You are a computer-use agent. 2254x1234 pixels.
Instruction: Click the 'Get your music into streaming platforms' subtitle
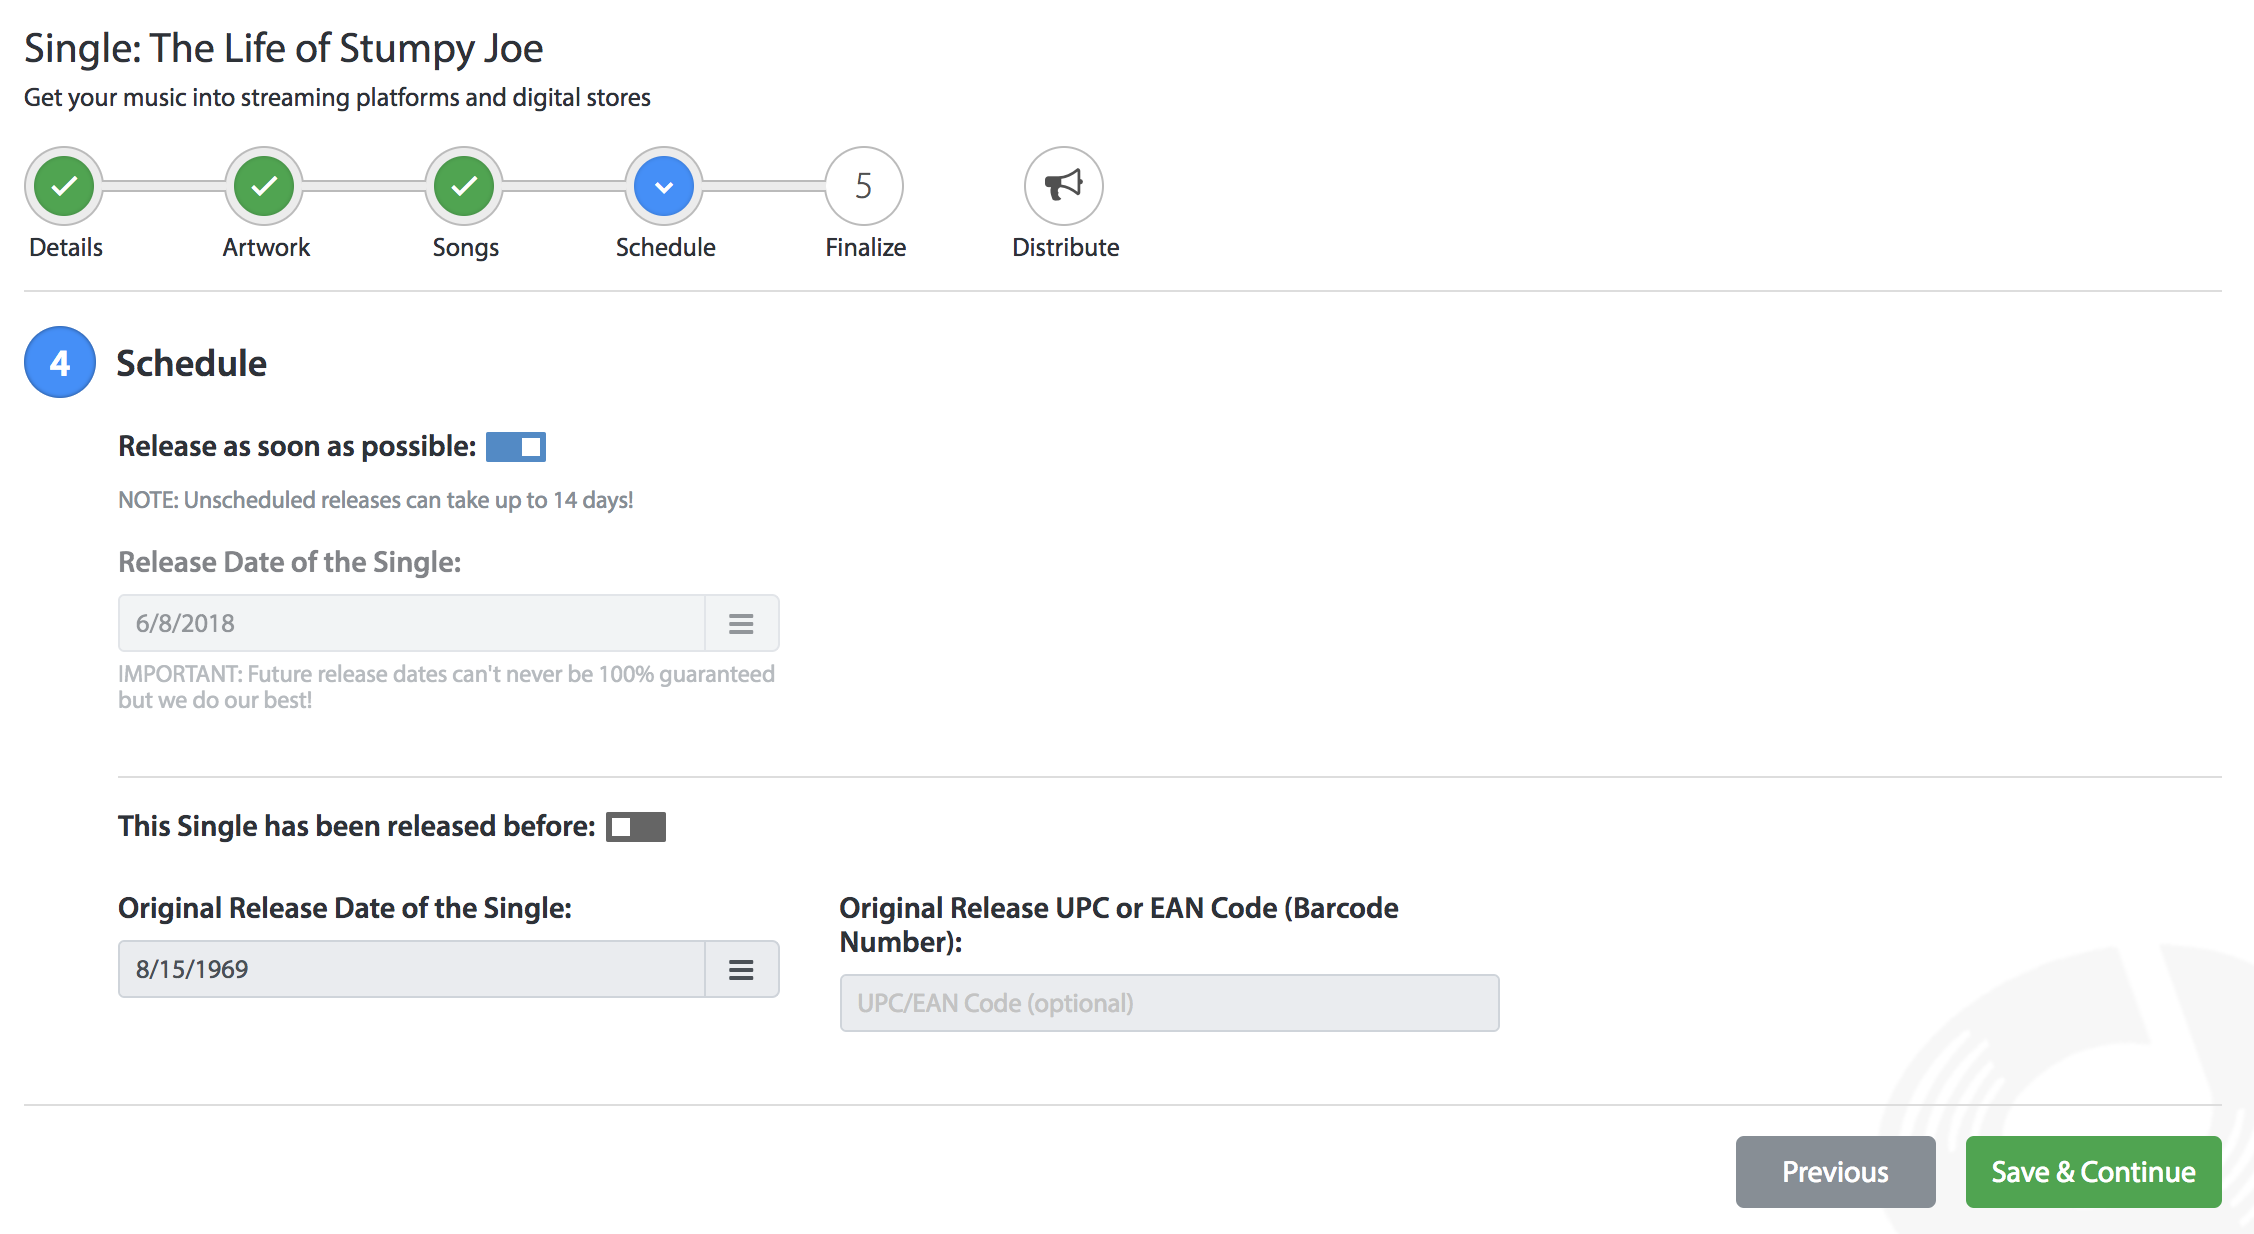(337, 98)
